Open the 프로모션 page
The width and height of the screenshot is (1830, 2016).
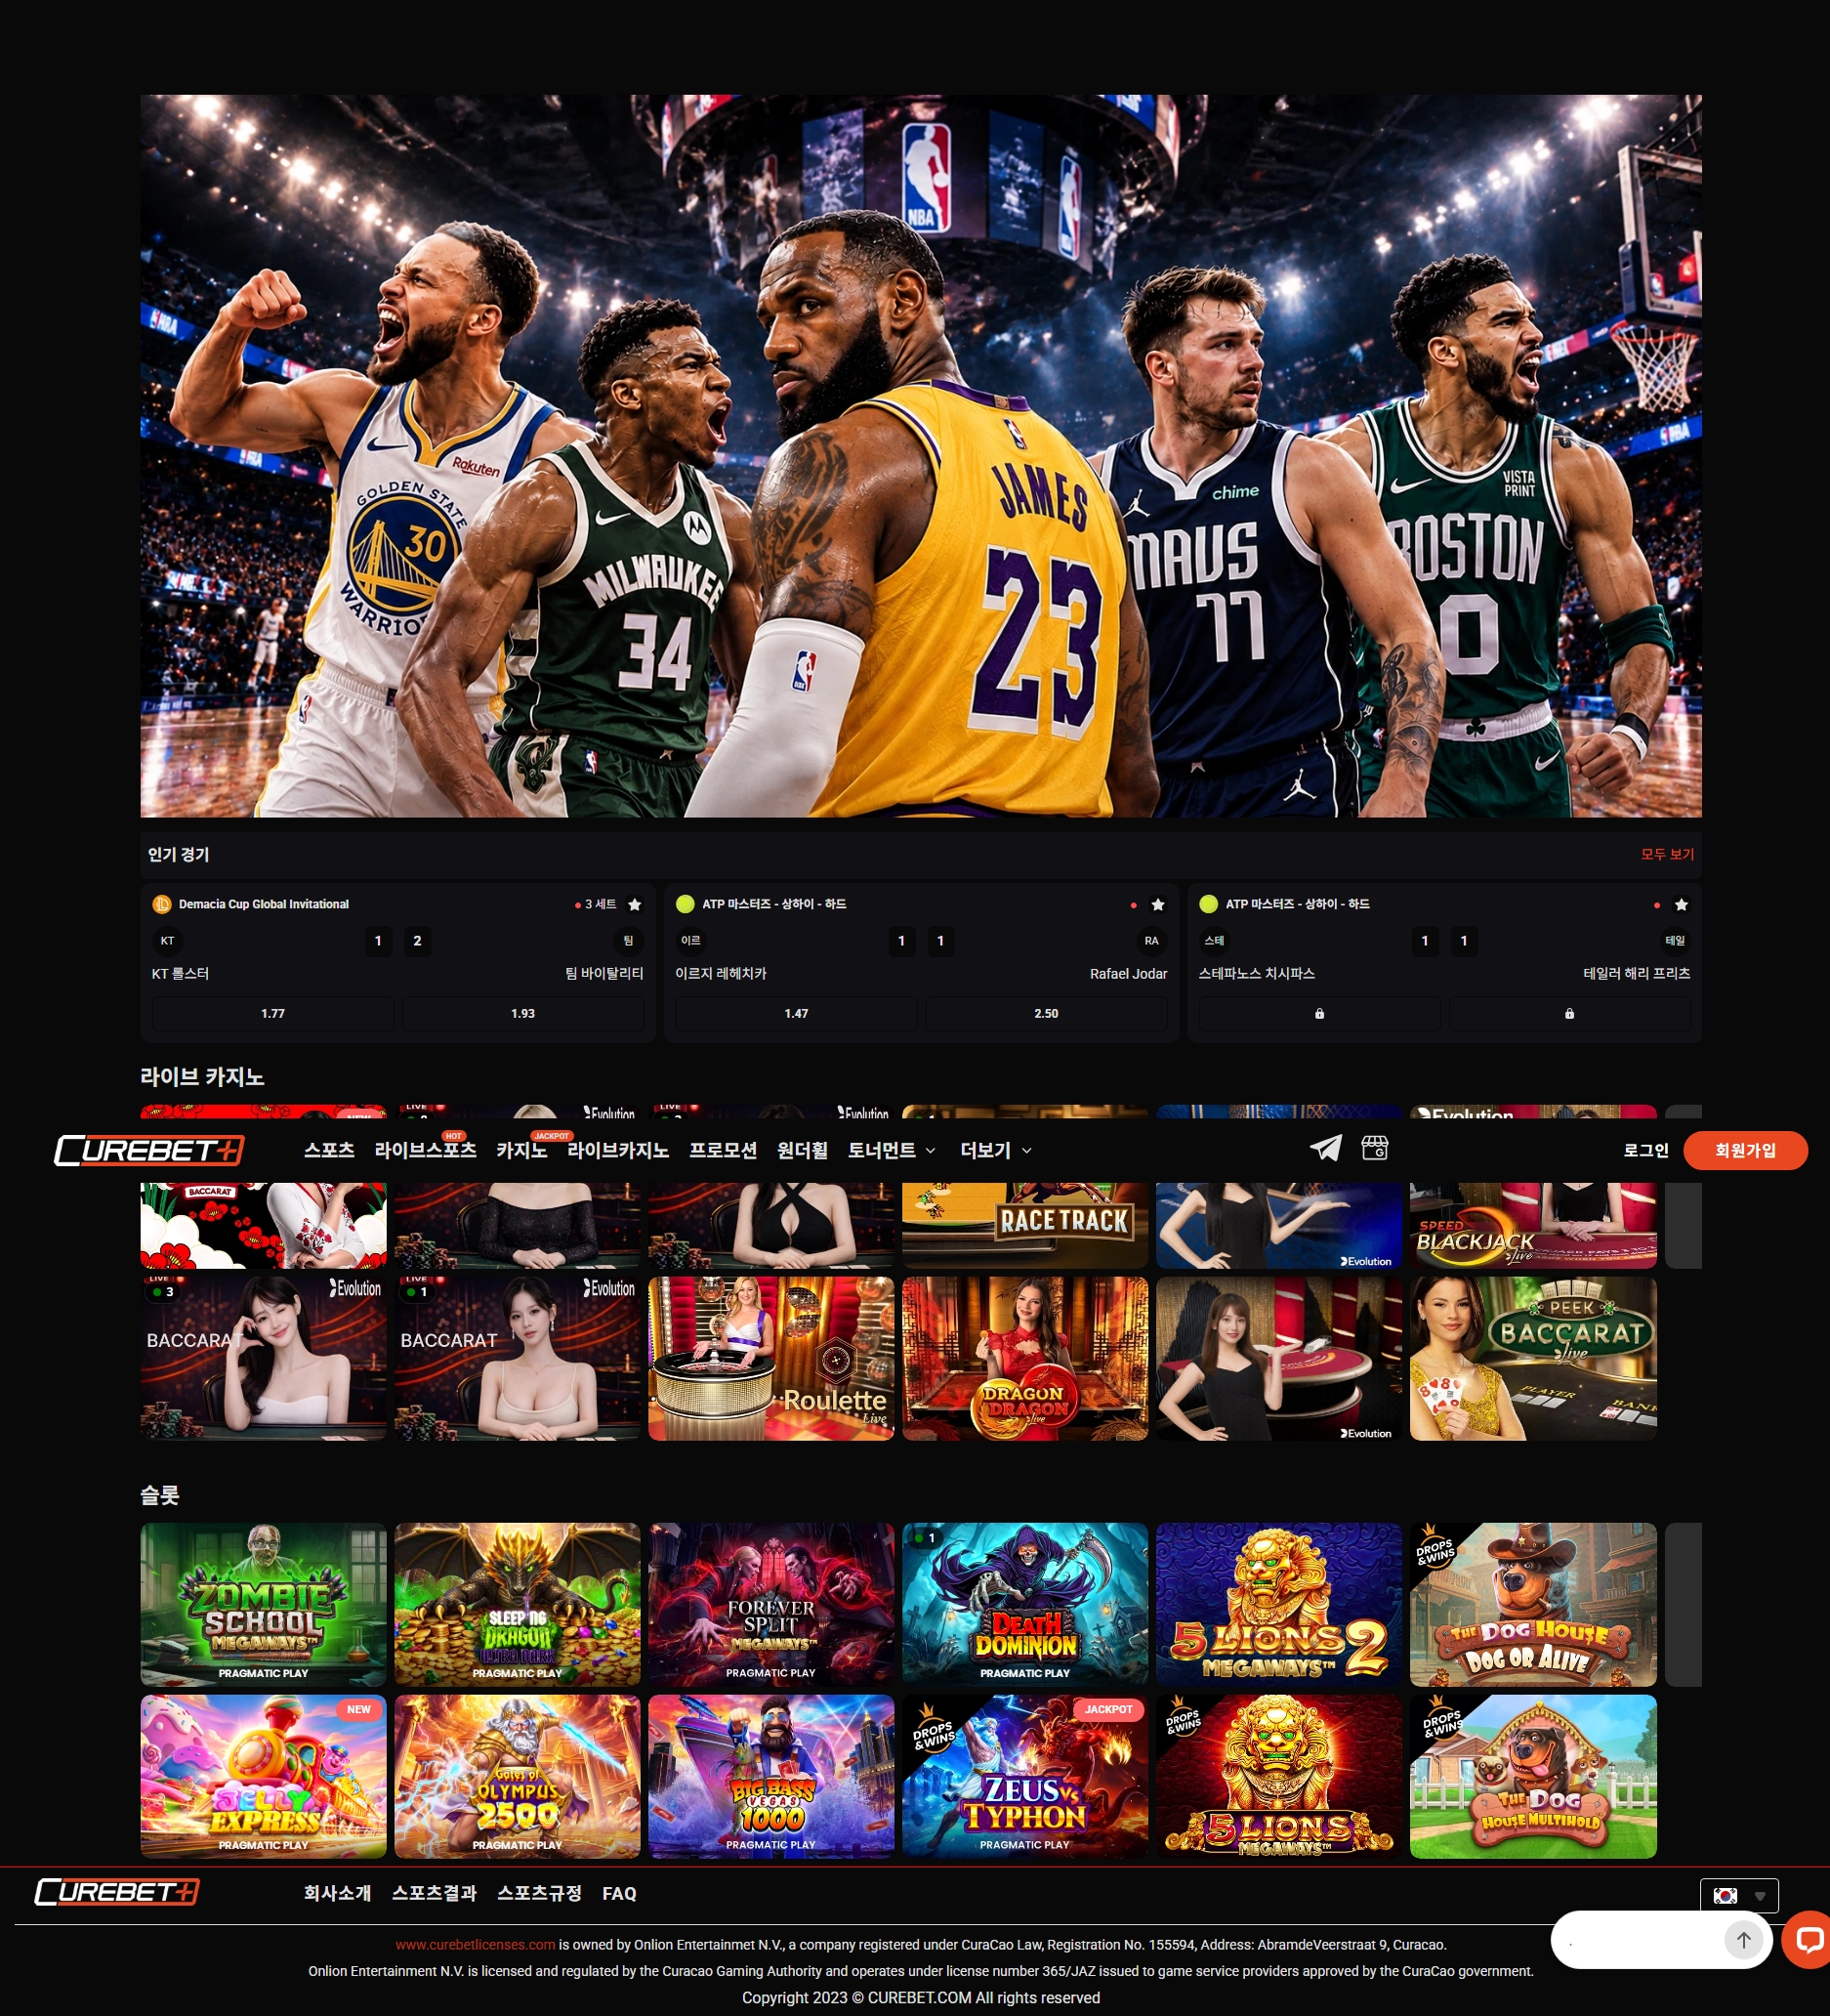pos(723,1150)
